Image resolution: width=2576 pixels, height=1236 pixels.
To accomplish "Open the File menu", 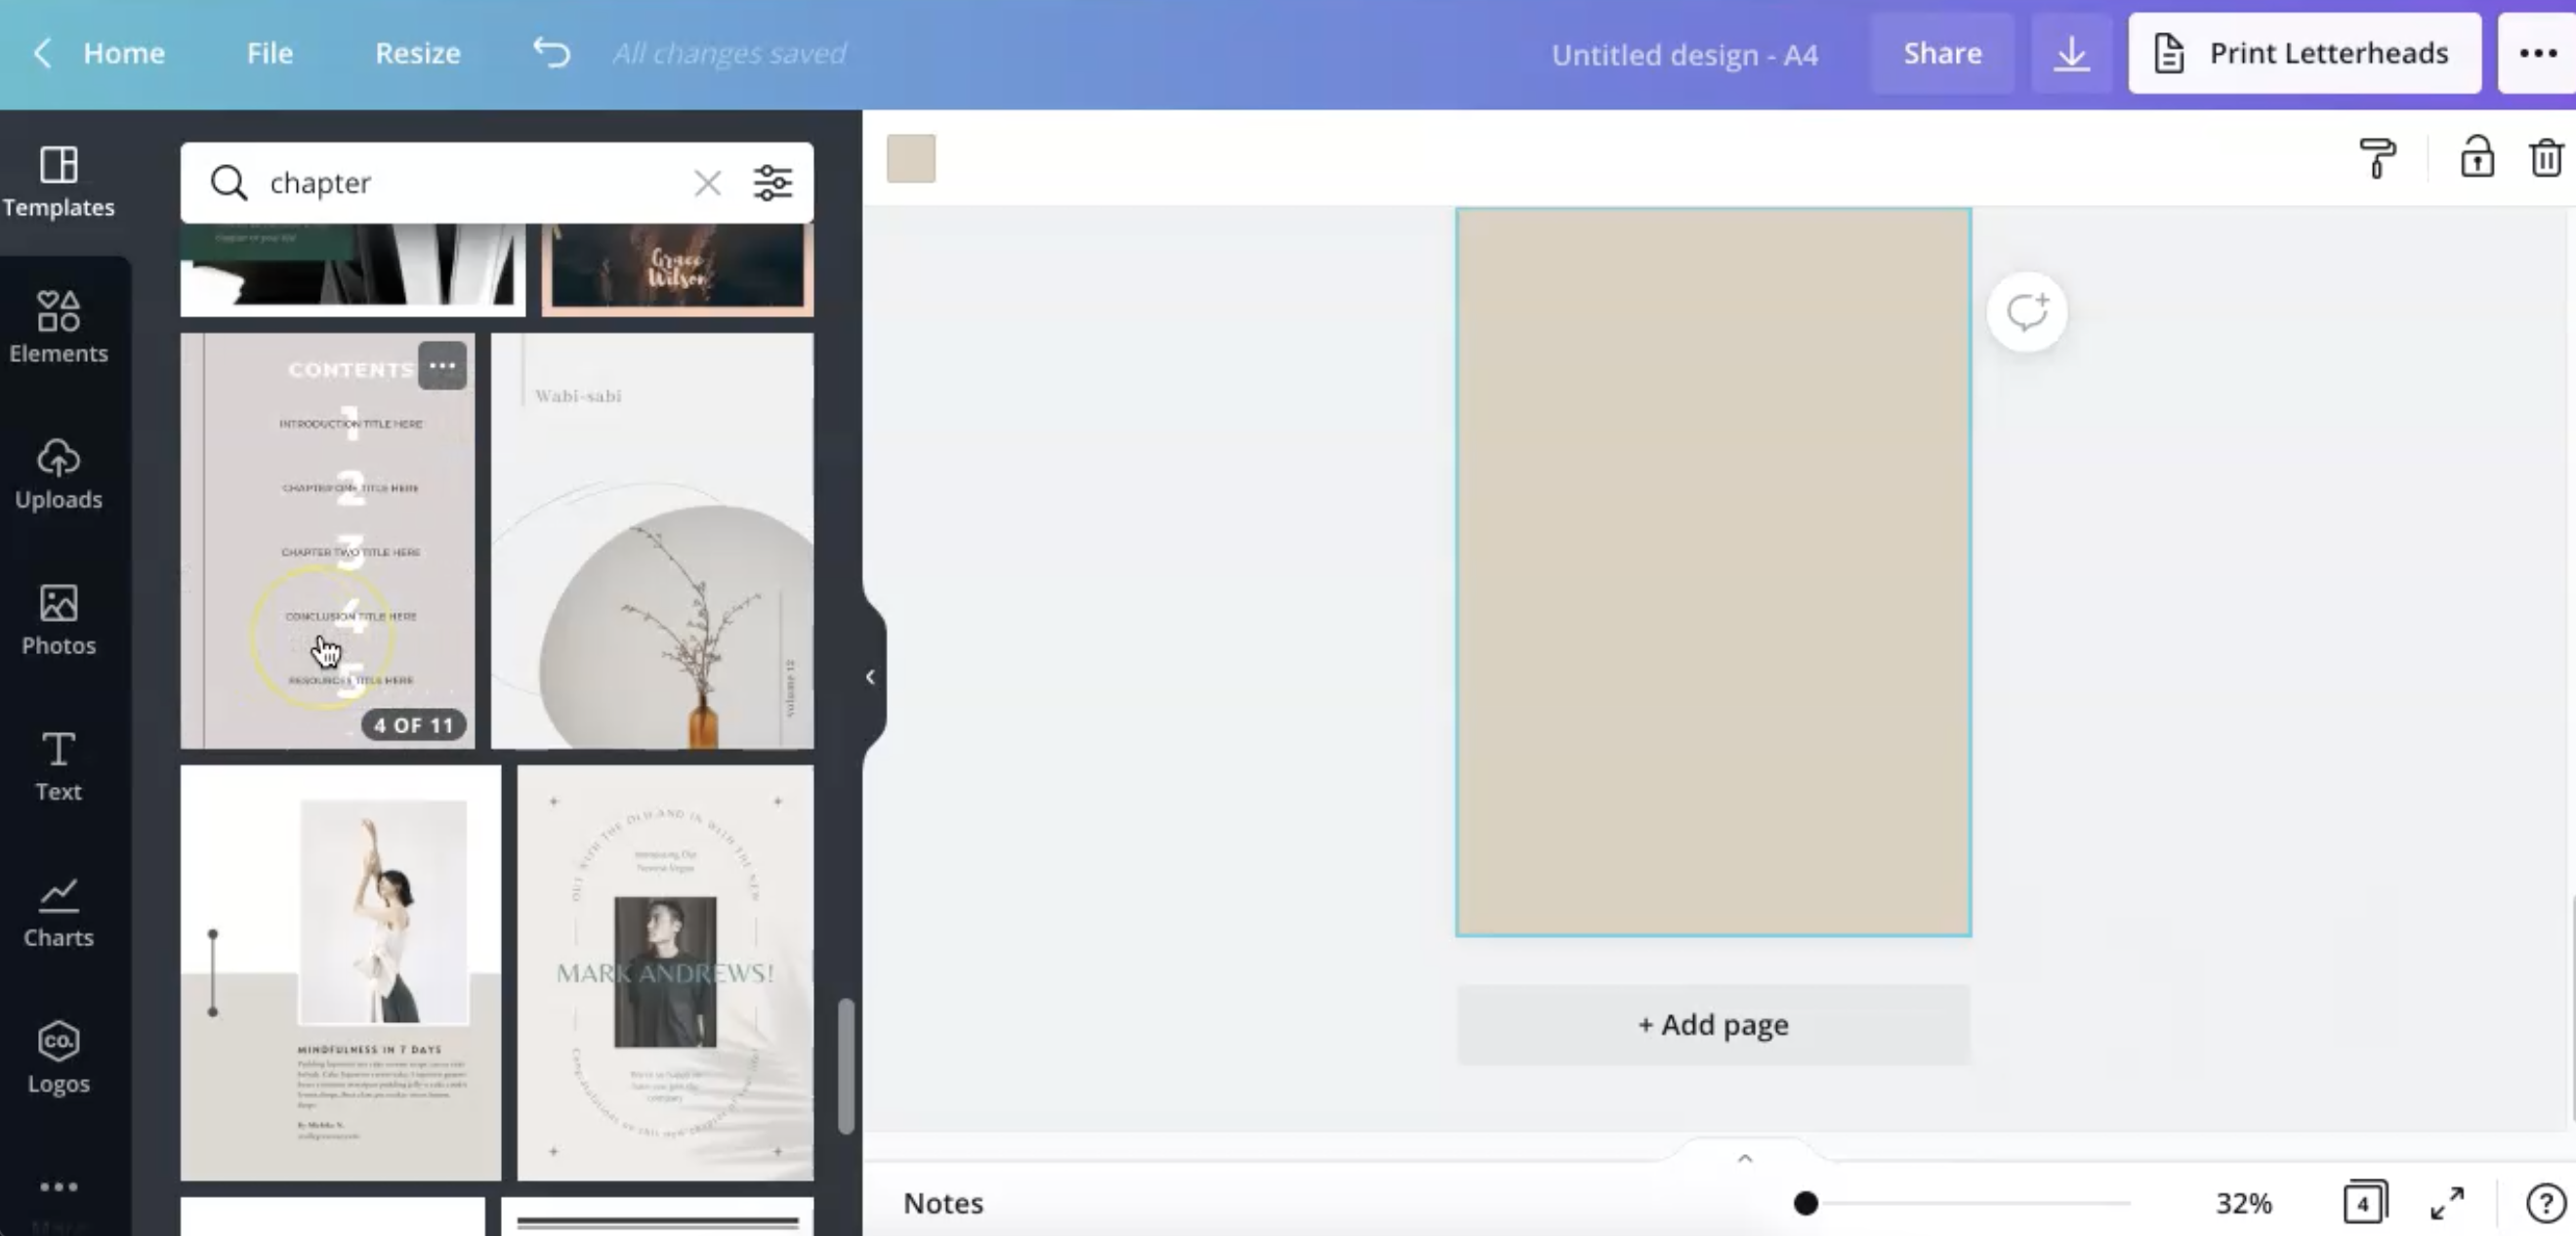I will 270,53.
